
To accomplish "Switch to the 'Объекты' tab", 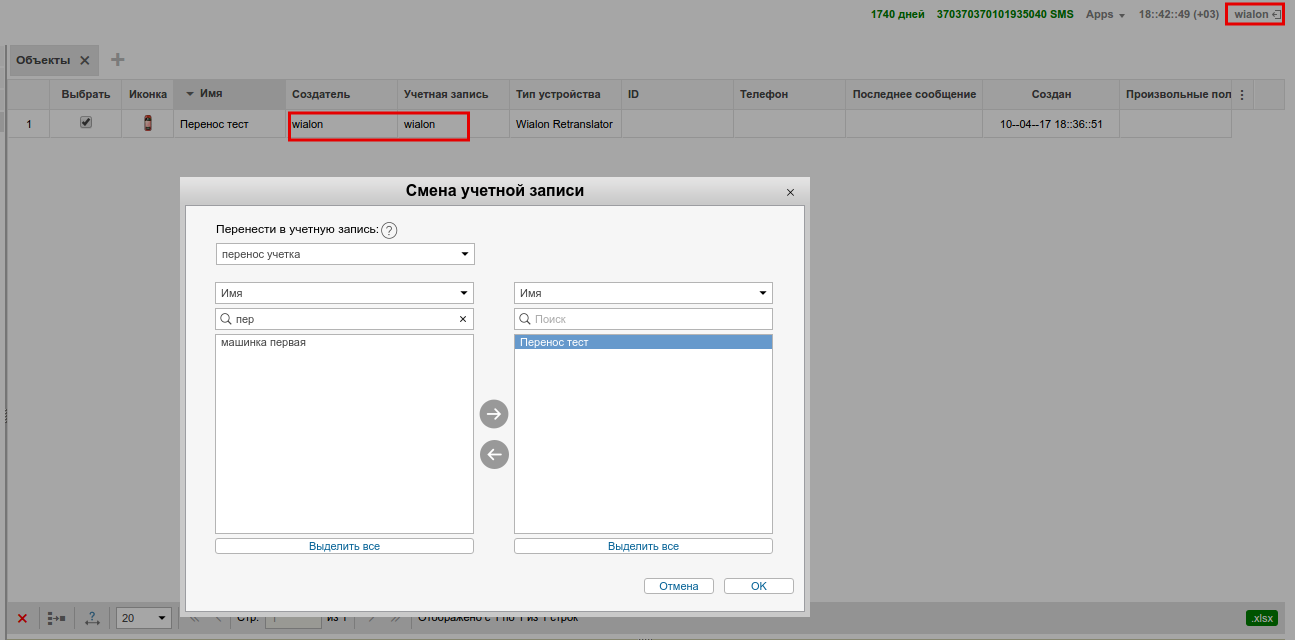I will click(x=43, y=60).
